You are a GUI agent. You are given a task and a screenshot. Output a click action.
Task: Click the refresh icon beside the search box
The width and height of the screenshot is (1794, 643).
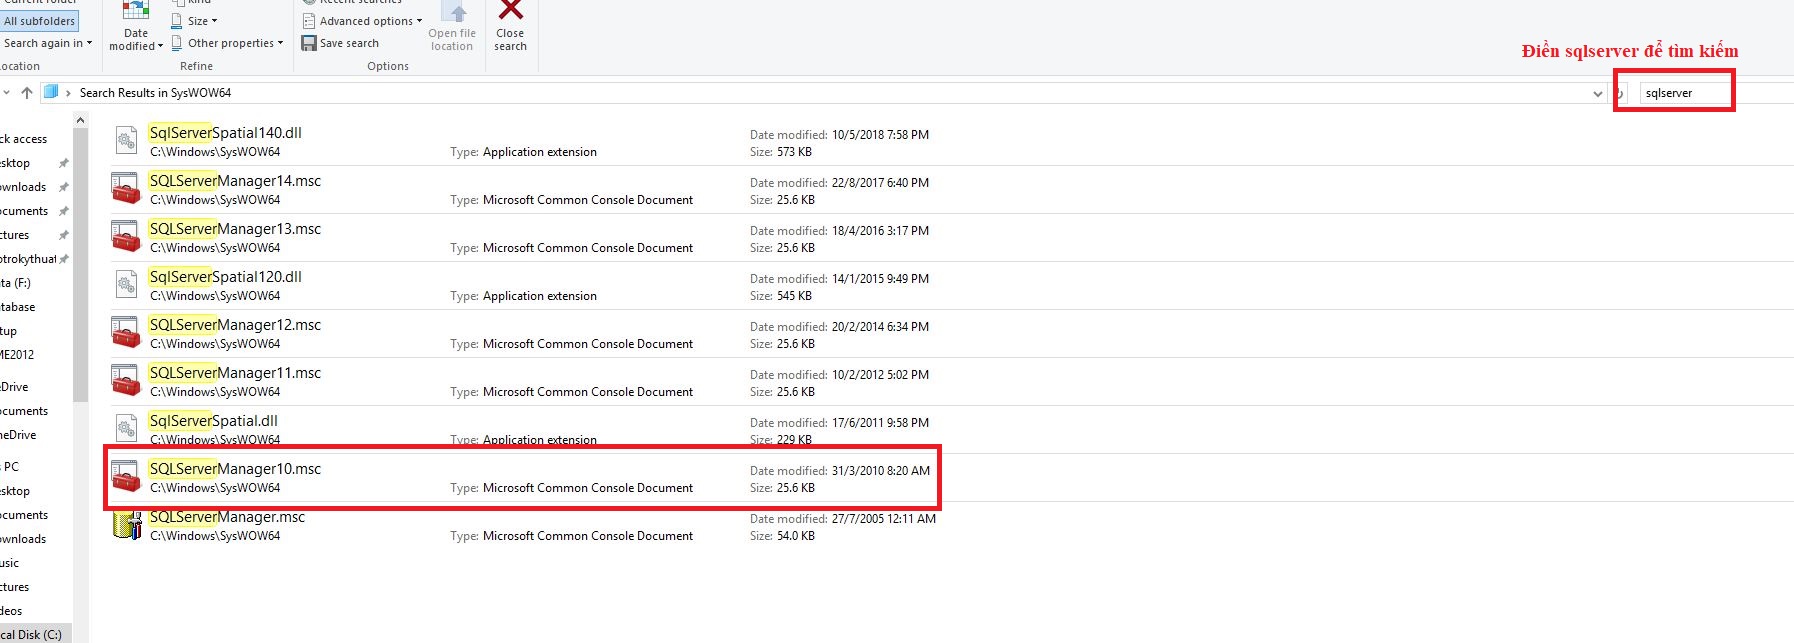tap(1619, 94)
